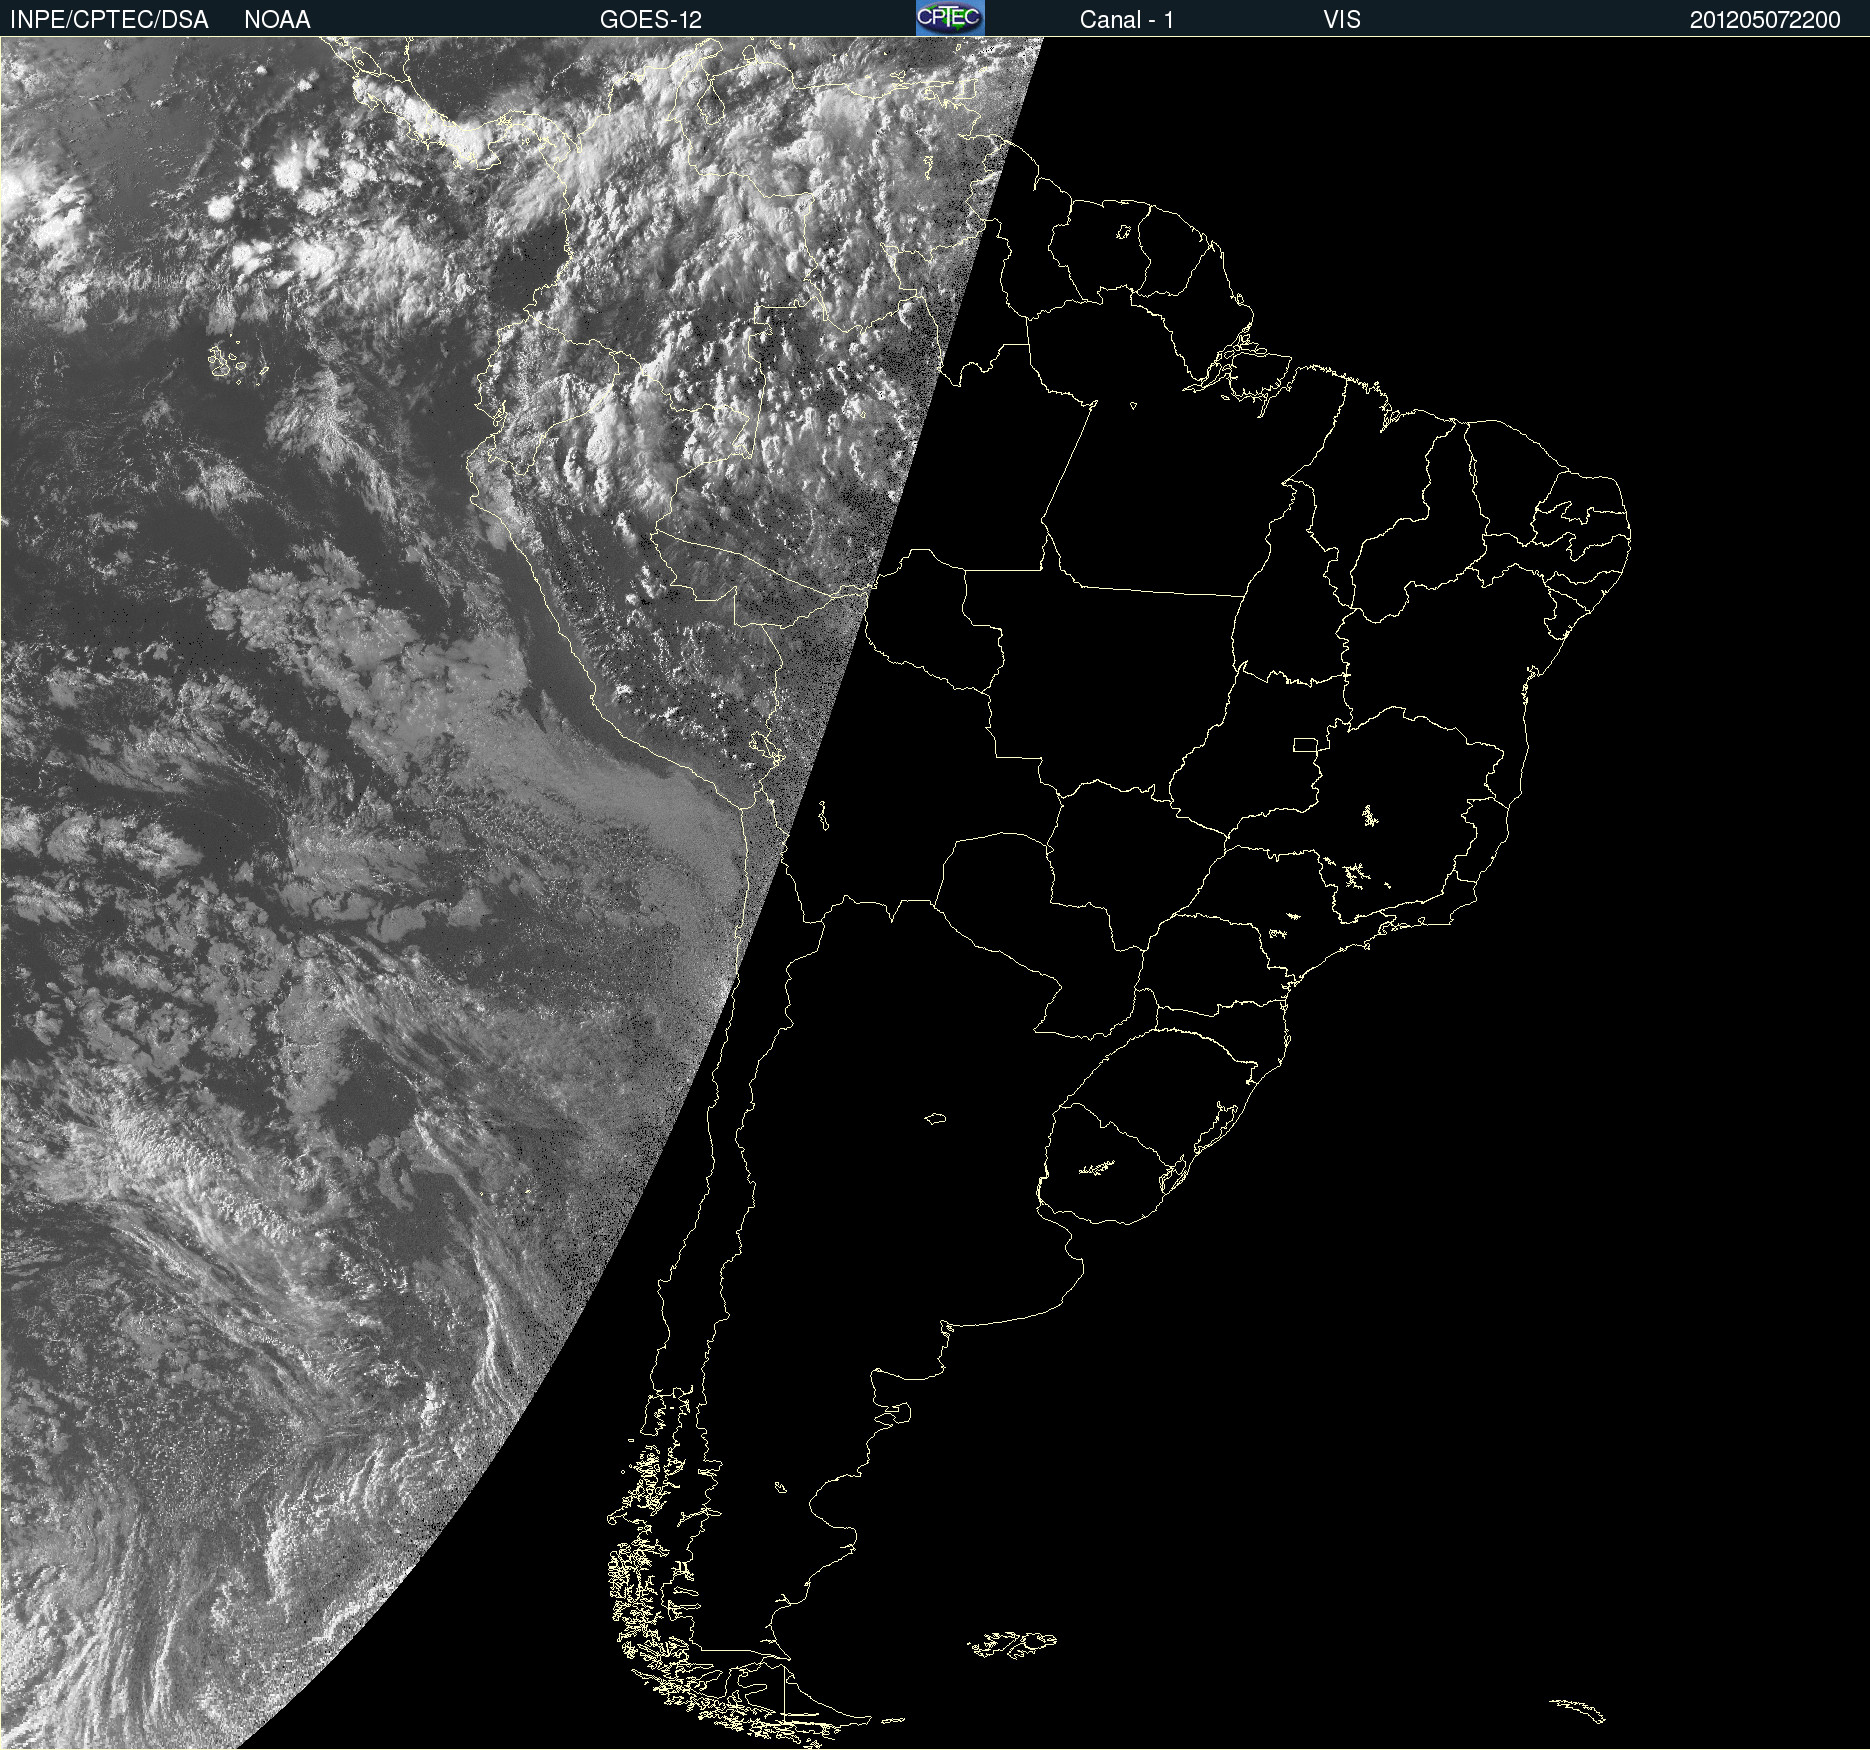The width and height of the screenshot is (1870, 1750).
Task: Select the INPE/CPTEC/DSA header text
Action: click(109, 20)
